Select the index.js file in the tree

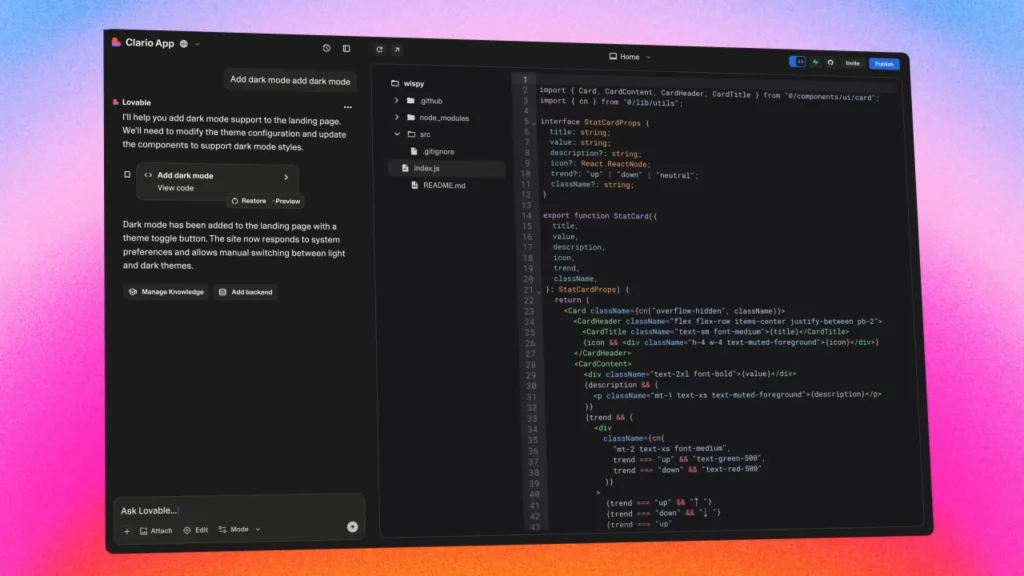[x=424, y=168]
